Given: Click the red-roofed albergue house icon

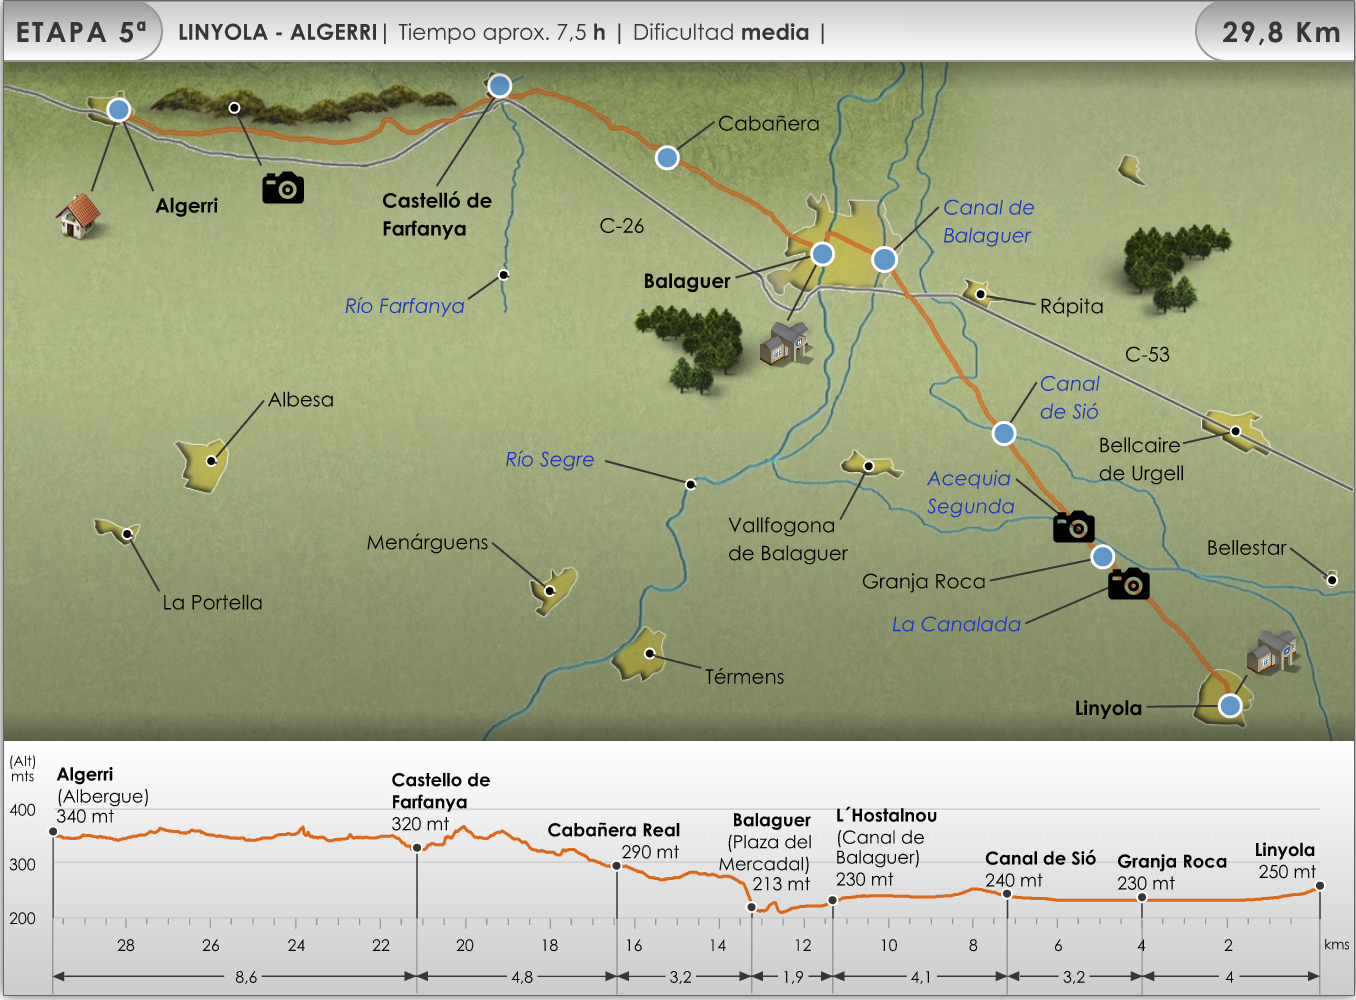Looking at the screenshot, I should click(78, 215).
